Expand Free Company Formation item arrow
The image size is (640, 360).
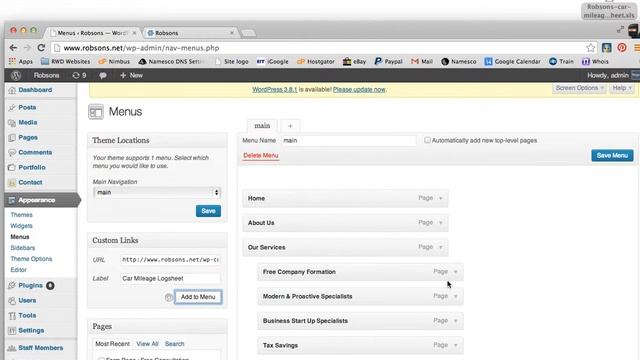[x=456, y=272]
